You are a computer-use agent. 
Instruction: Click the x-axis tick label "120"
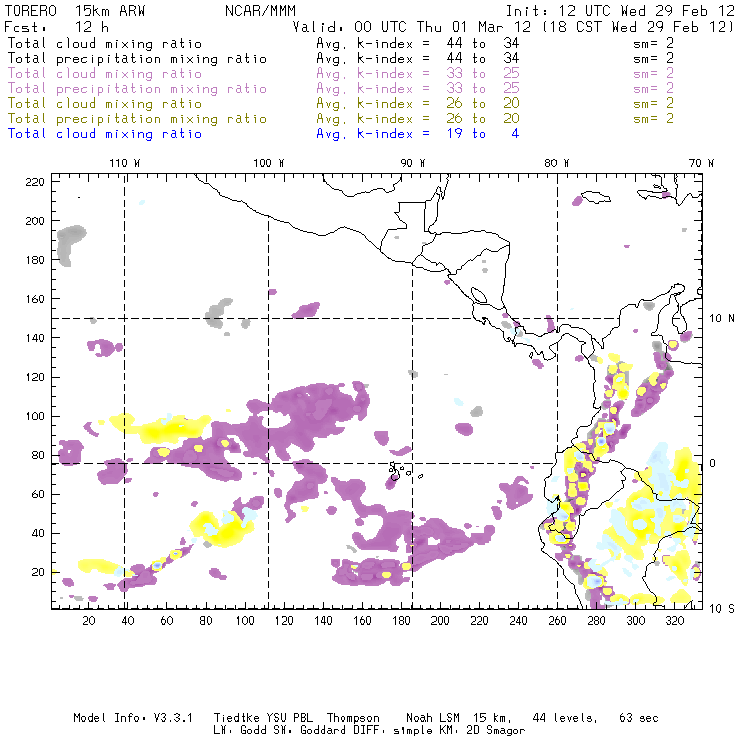[x=284, y=621]
